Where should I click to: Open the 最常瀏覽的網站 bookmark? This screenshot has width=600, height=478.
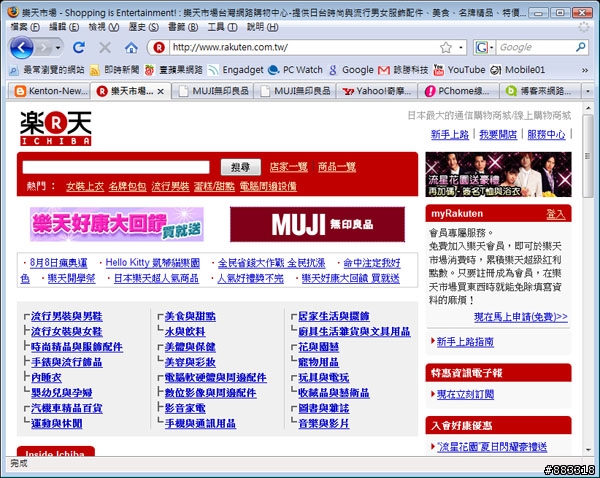click(x=47, y=70)
